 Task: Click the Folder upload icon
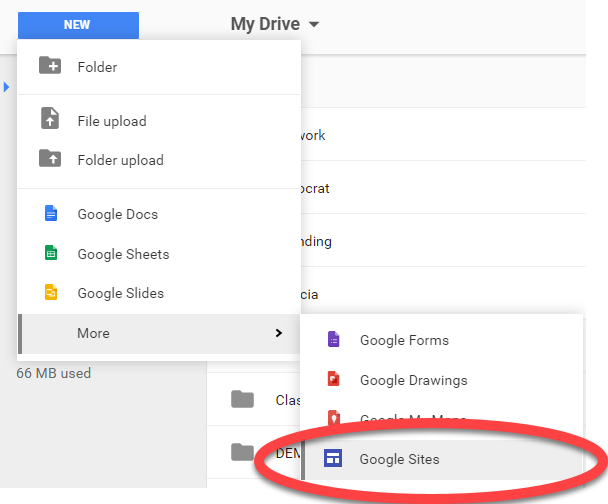point(49,159)
